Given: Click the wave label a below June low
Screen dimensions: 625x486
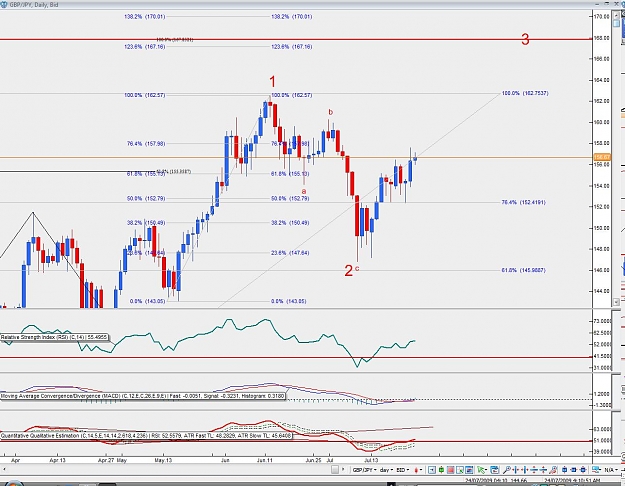Looking at the screenshot, I should point(304,191).
